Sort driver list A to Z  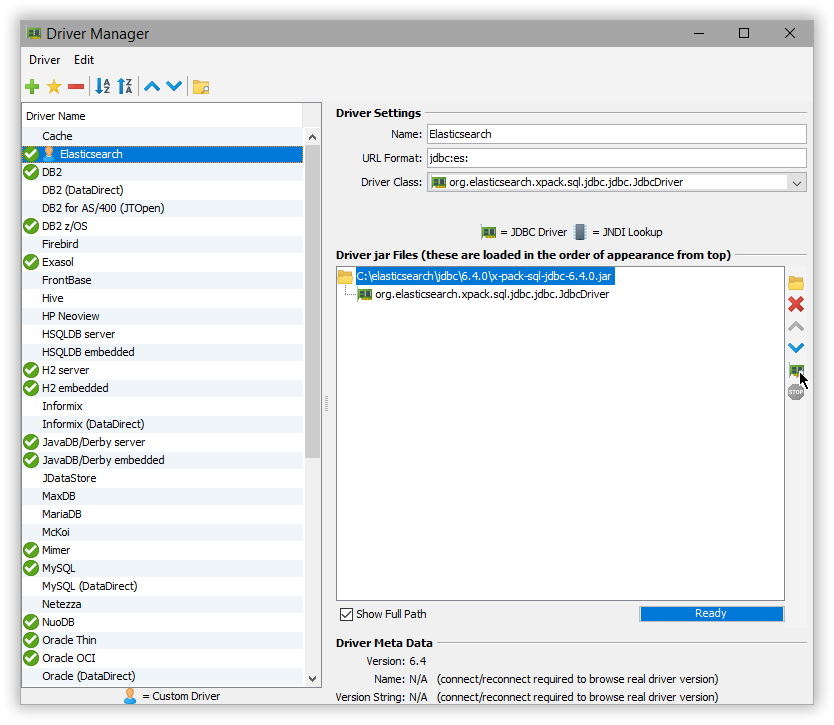pyautogui.click(x=102, y=87)
